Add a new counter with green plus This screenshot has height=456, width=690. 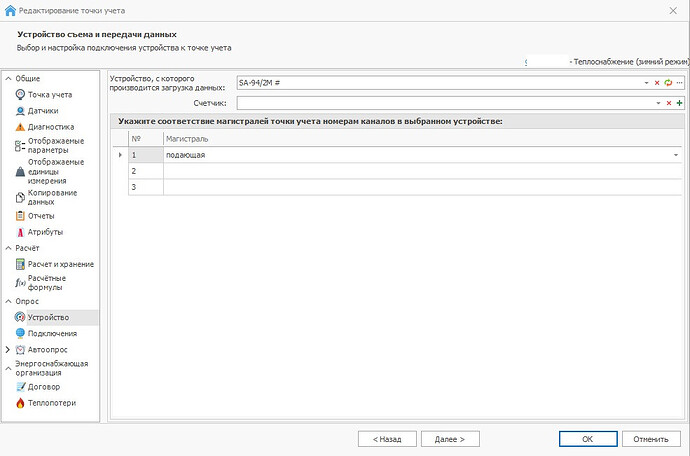point(679,103)
